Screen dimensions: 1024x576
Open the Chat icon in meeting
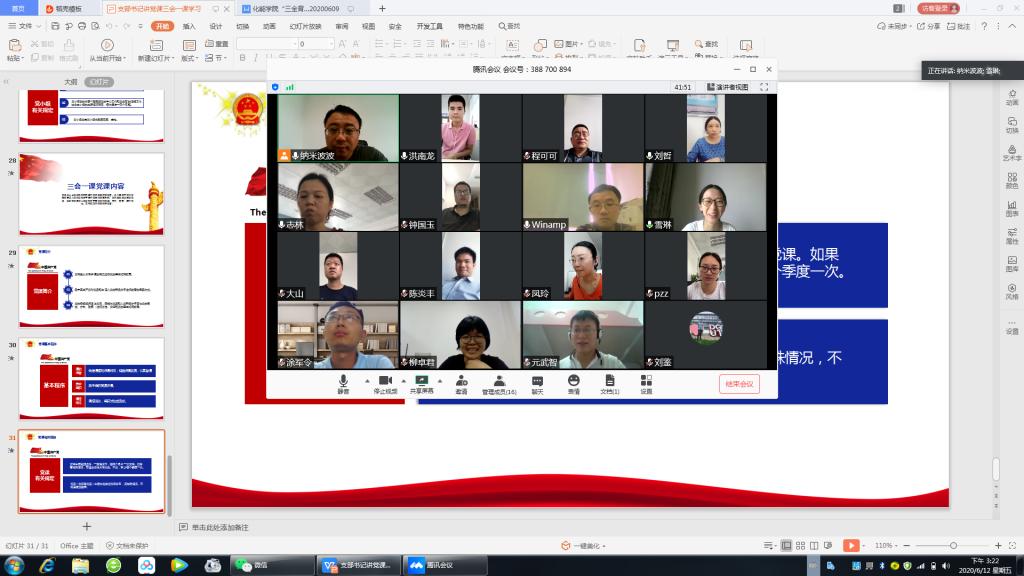pos(537,381)
